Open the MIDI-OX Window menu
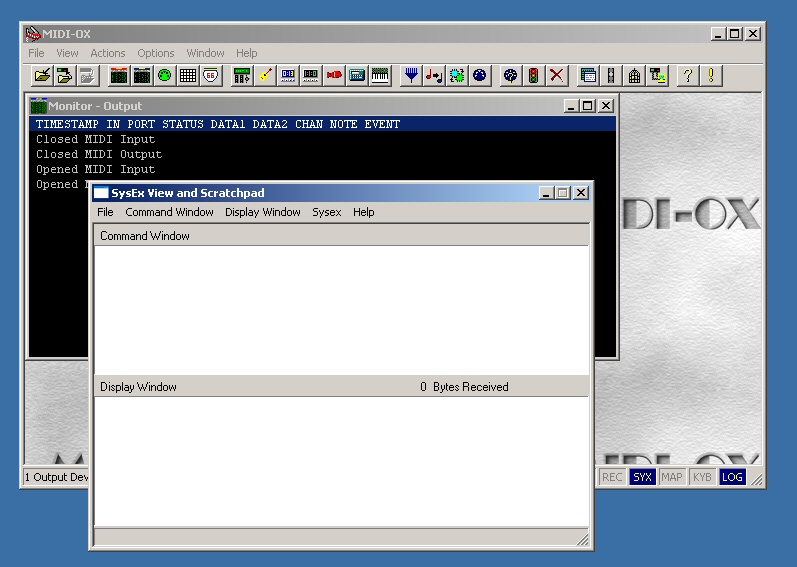Screen dimensions: 797x567 (x=205, y=53)
